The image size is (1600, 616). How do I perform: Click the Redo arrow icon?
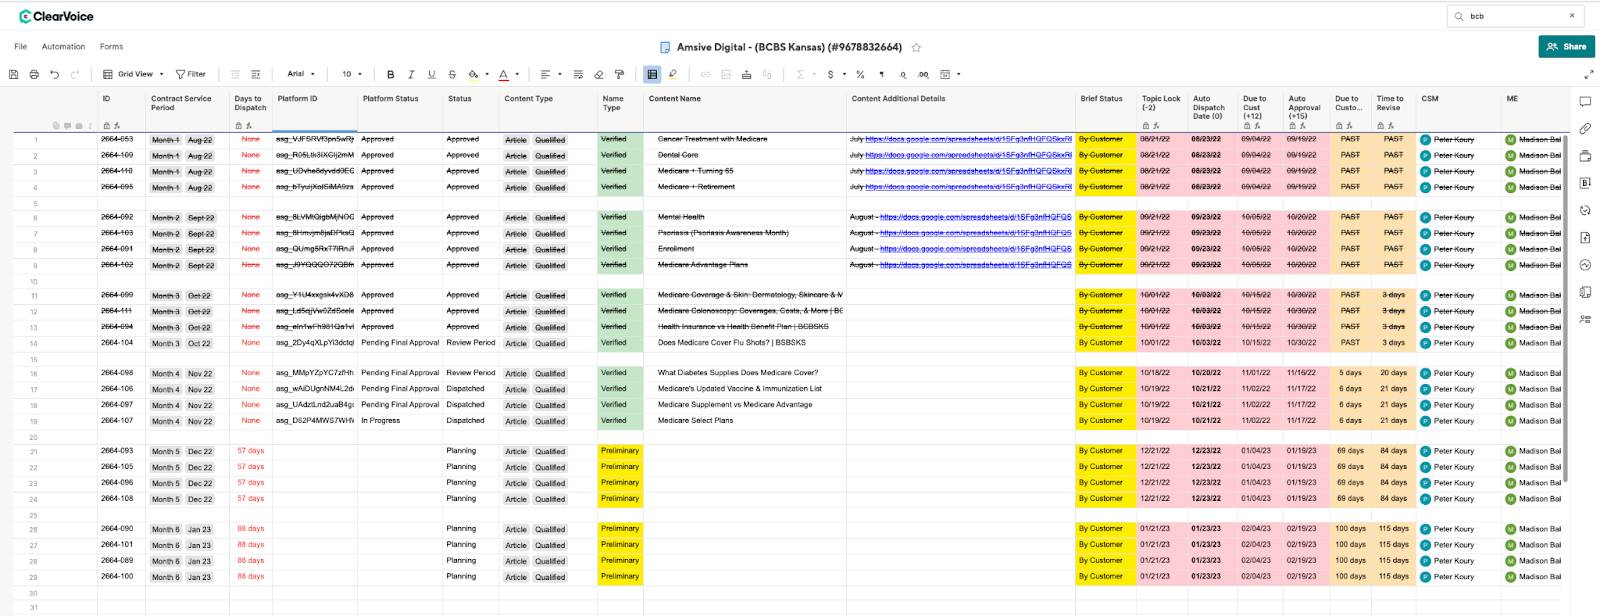[75, 74]
